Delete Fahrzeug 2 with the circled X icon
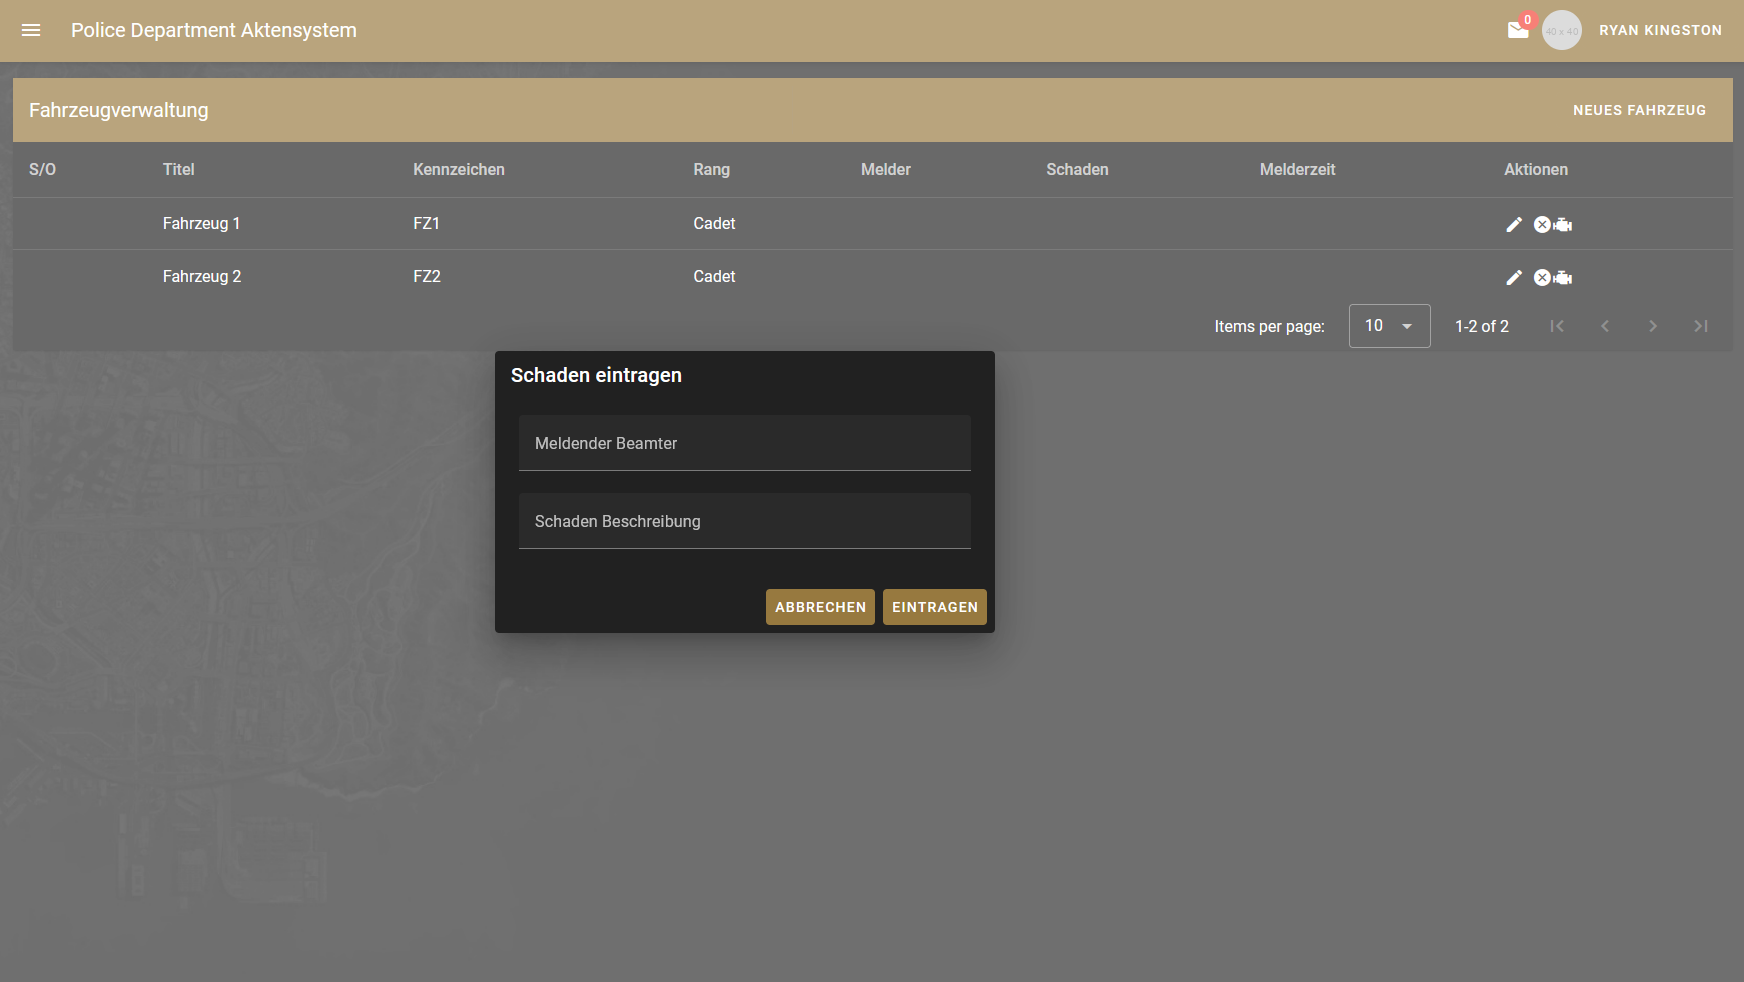 click(x=1542, y=277)
